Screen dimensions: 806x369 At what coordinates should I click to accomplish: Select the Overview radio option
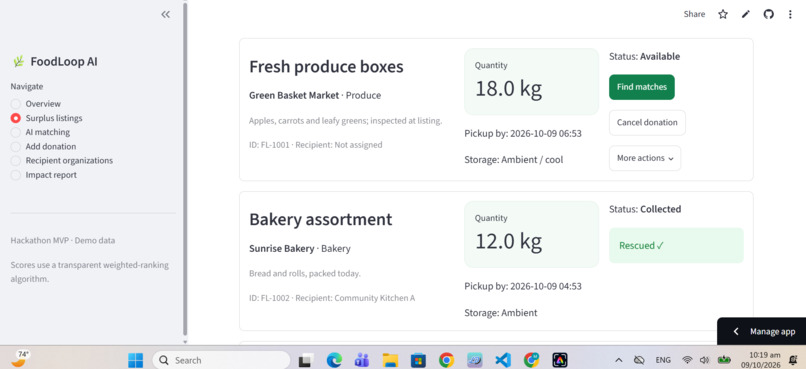click(36, 104)
